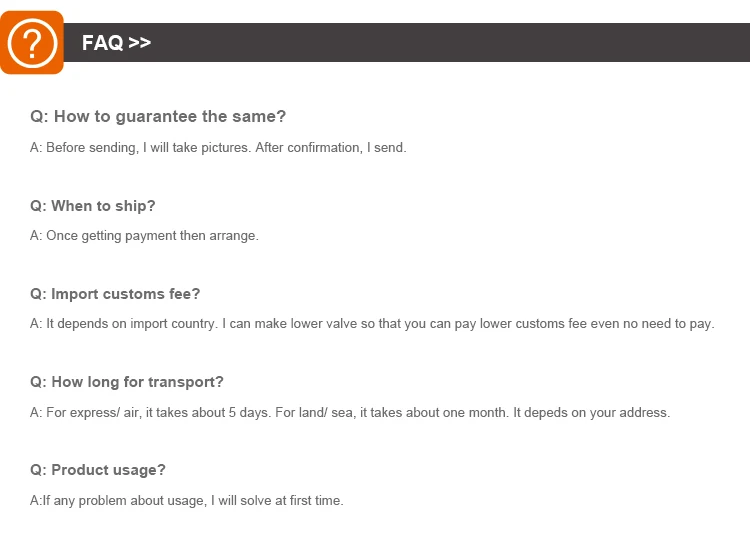The image size is (750, 533).
Task: Expand the "When to ship?" question
Action: 93,206
